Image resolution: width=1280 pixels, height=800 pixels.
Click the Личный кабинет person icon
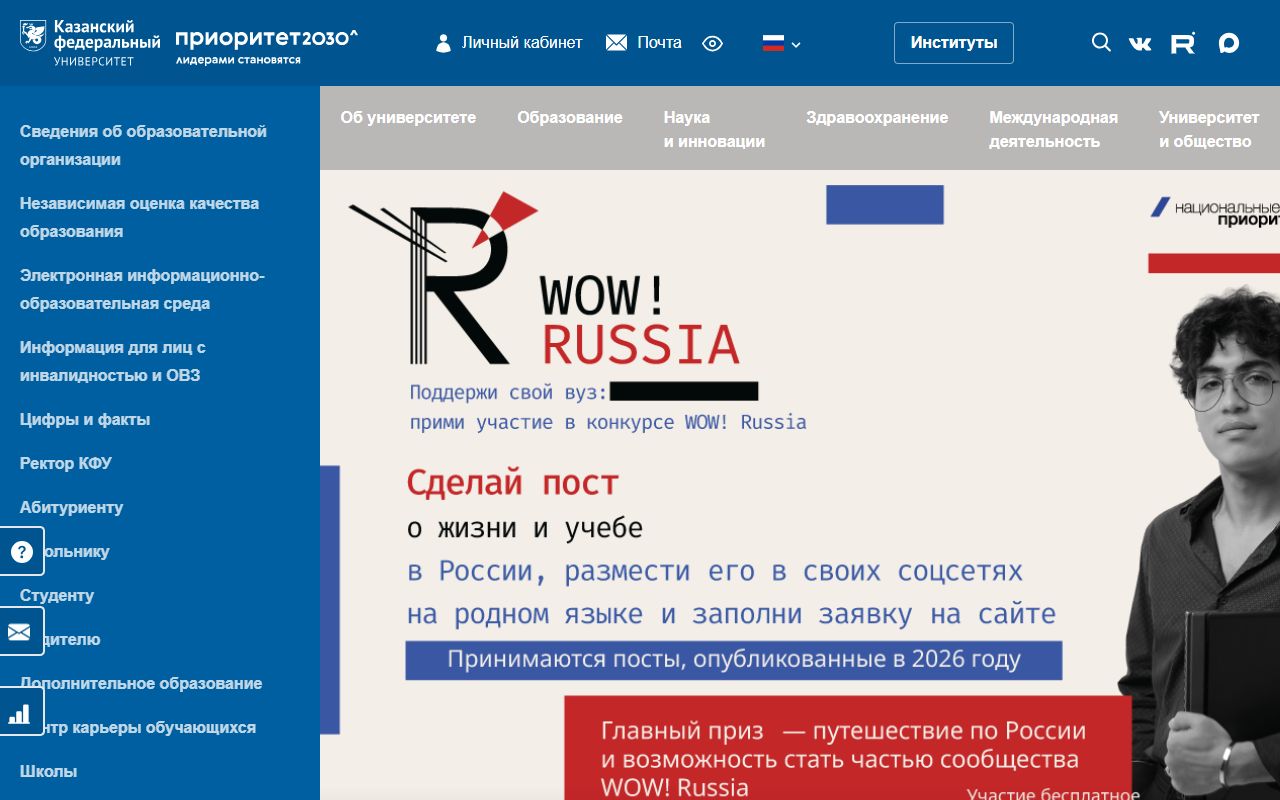pyautogui.click(x=443, y=43)
